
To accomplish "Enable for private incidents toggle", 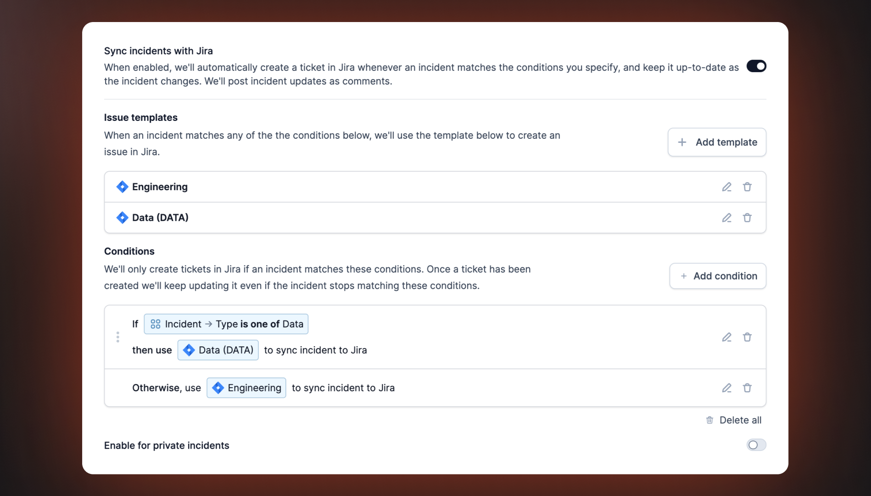I will coord(756,445).
